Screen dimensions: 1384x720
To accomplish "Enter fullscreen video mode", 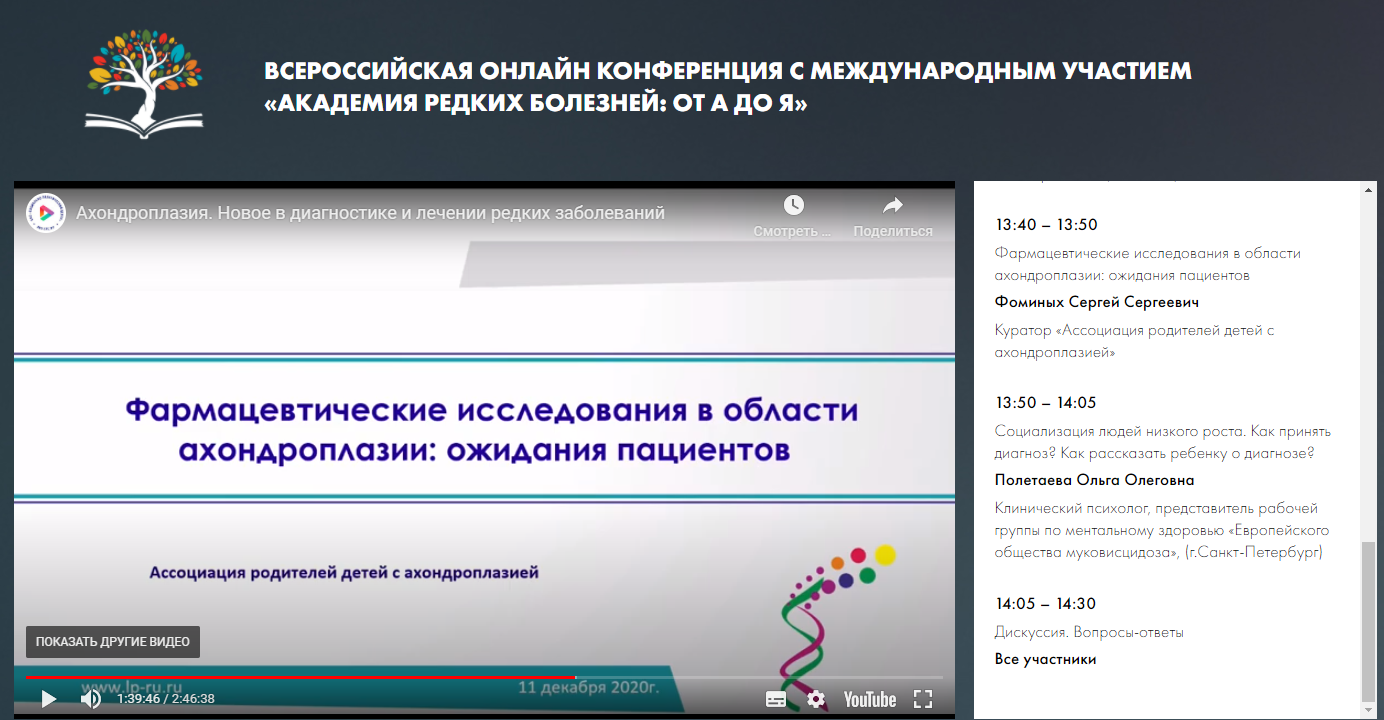I will (x=923, y=699).
